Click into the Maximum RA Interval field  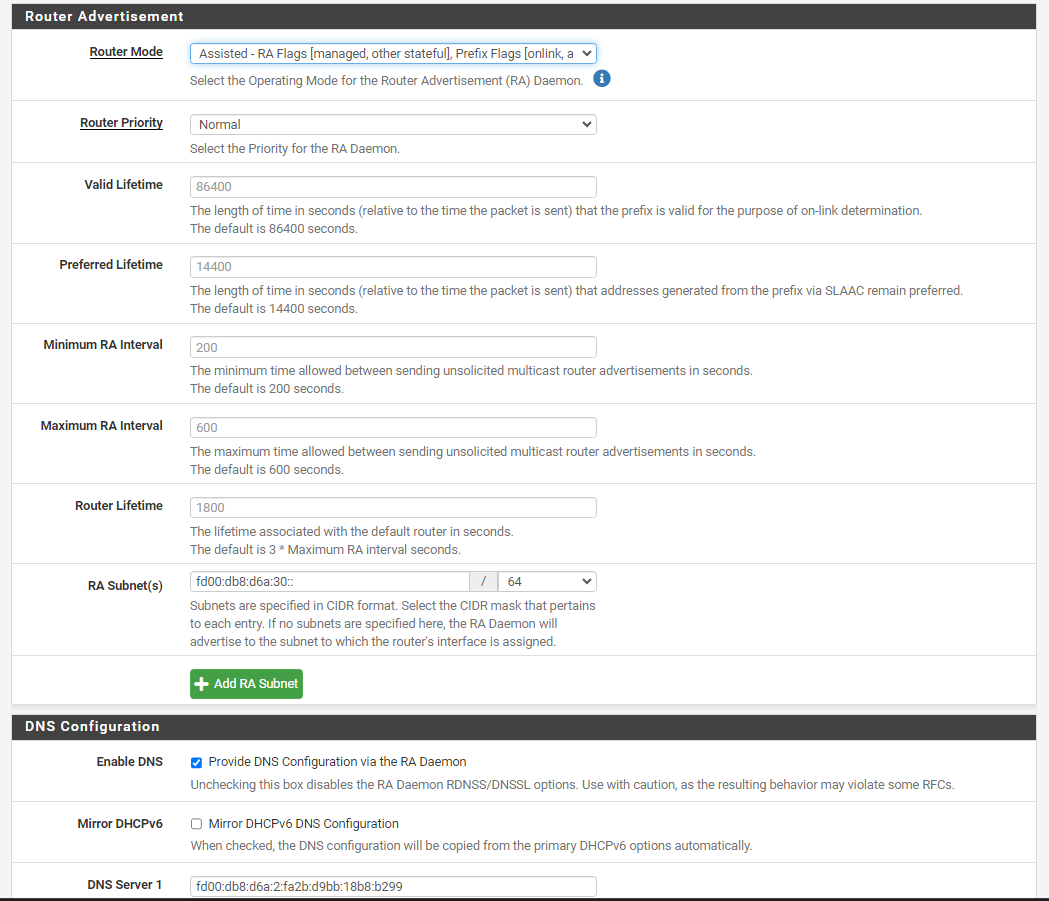[393, 427]
